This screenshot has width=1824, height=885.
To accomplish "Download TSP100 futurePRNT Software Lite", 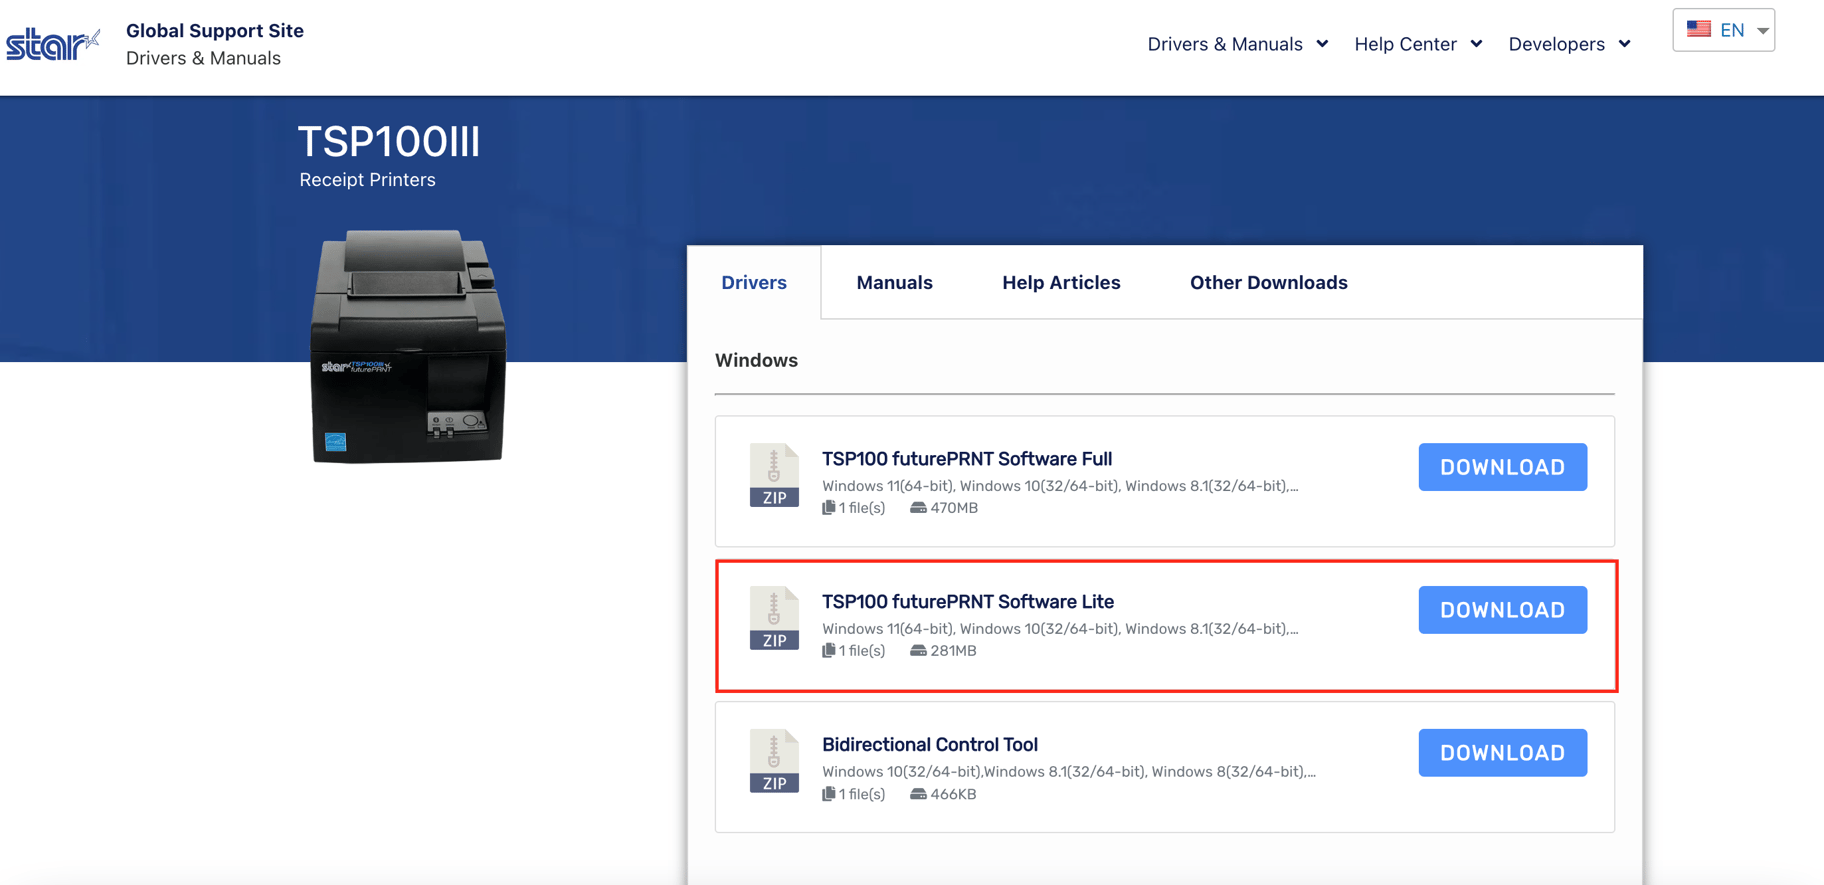I will pos(1502,610).
